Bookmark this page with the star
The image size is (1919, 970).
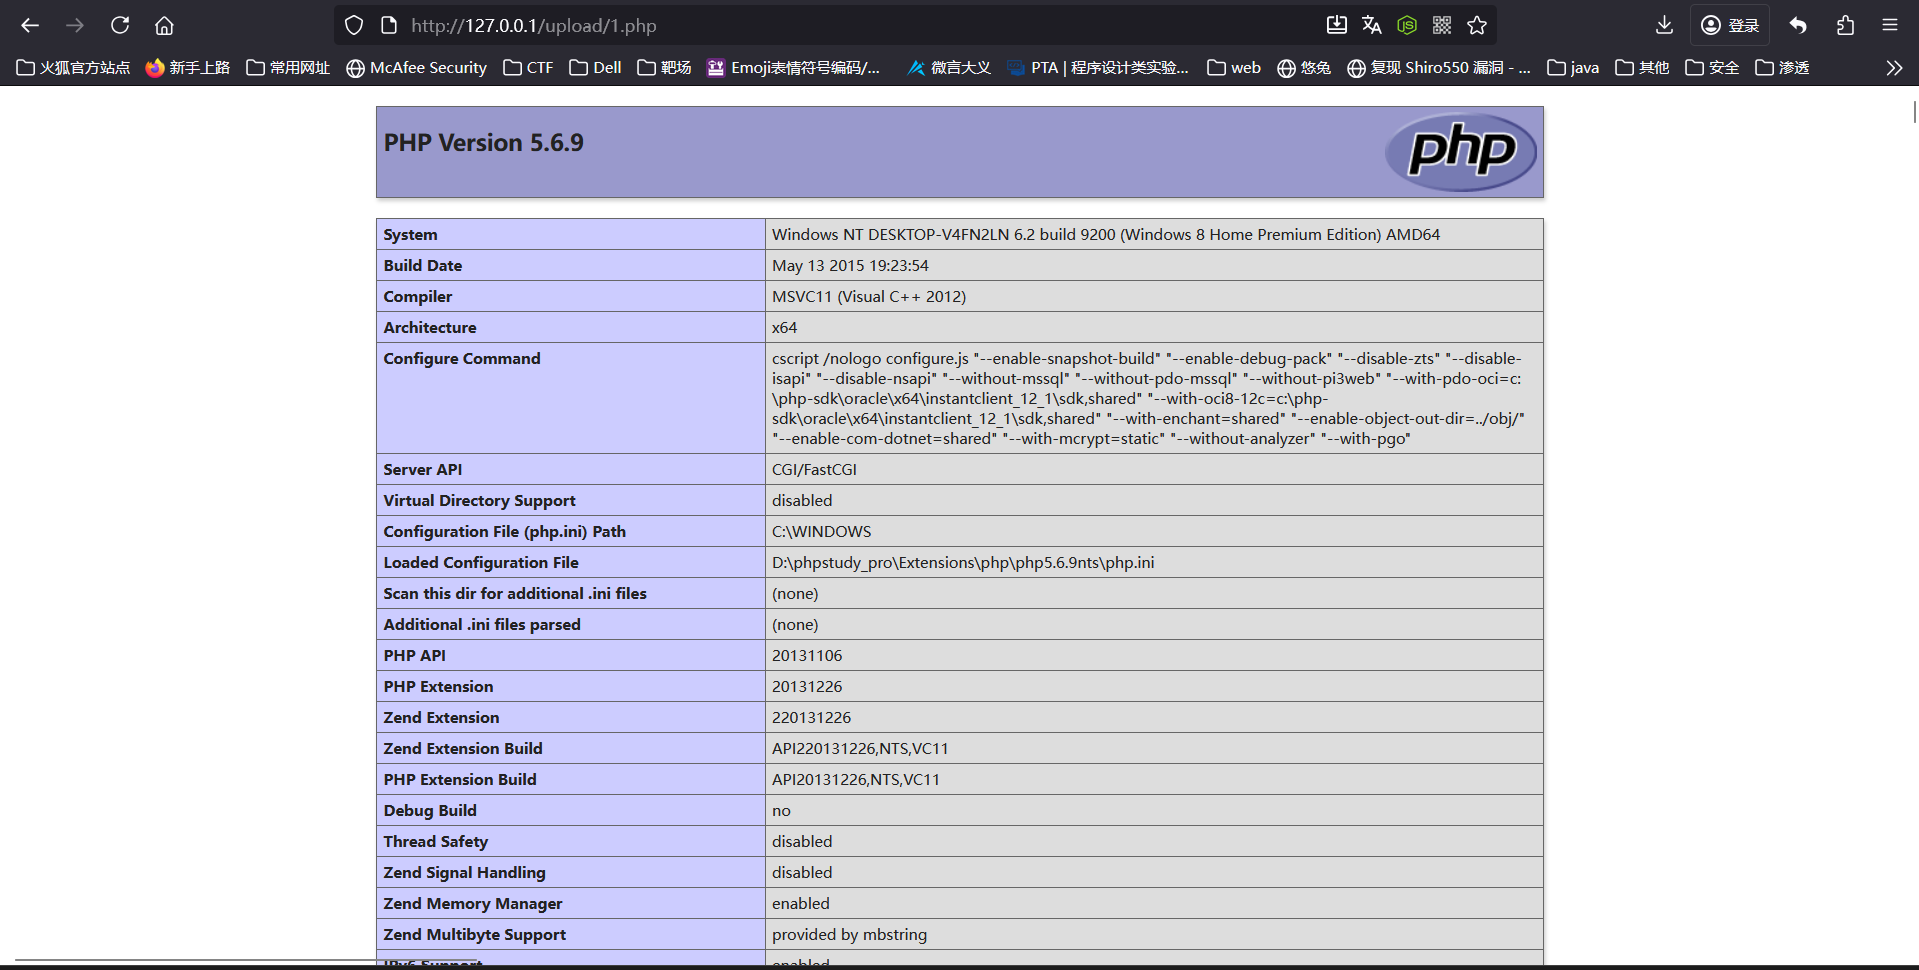click(x=1477, y=25)
